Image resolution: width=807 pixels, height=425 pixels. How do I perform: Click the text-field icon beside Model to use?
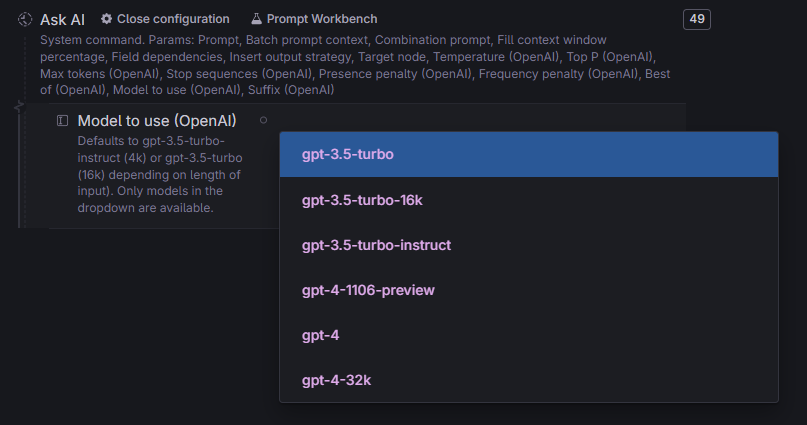pos(62,121)
